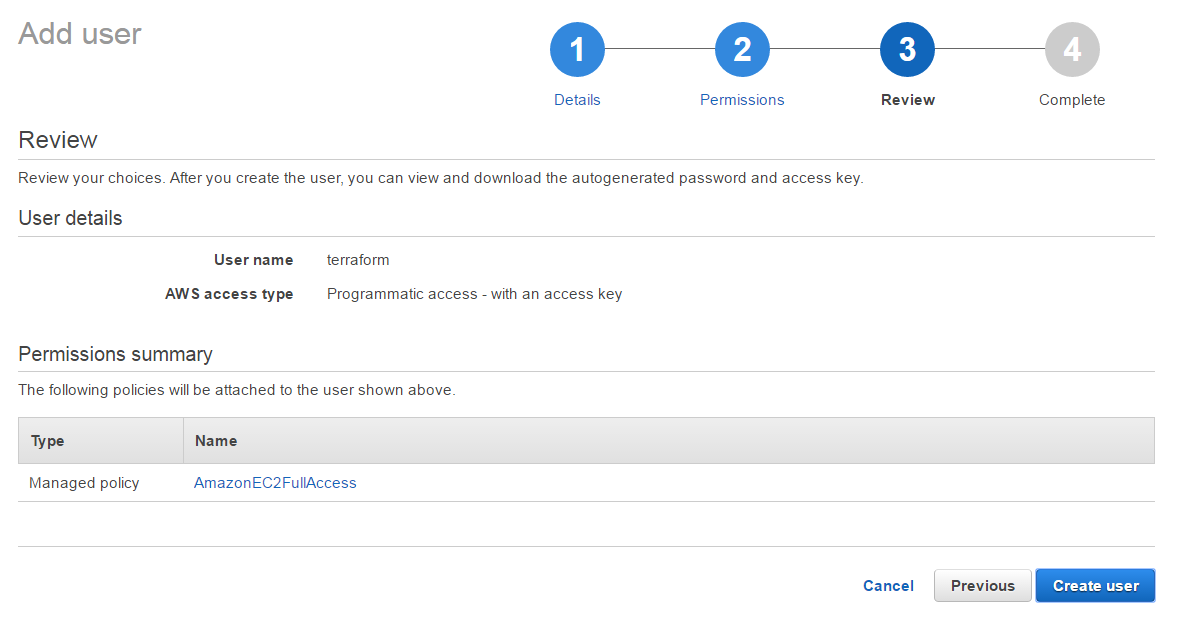Click the step 1 circle icon
This screenshot has width=1201, height=626.
(x=577, y=49)
